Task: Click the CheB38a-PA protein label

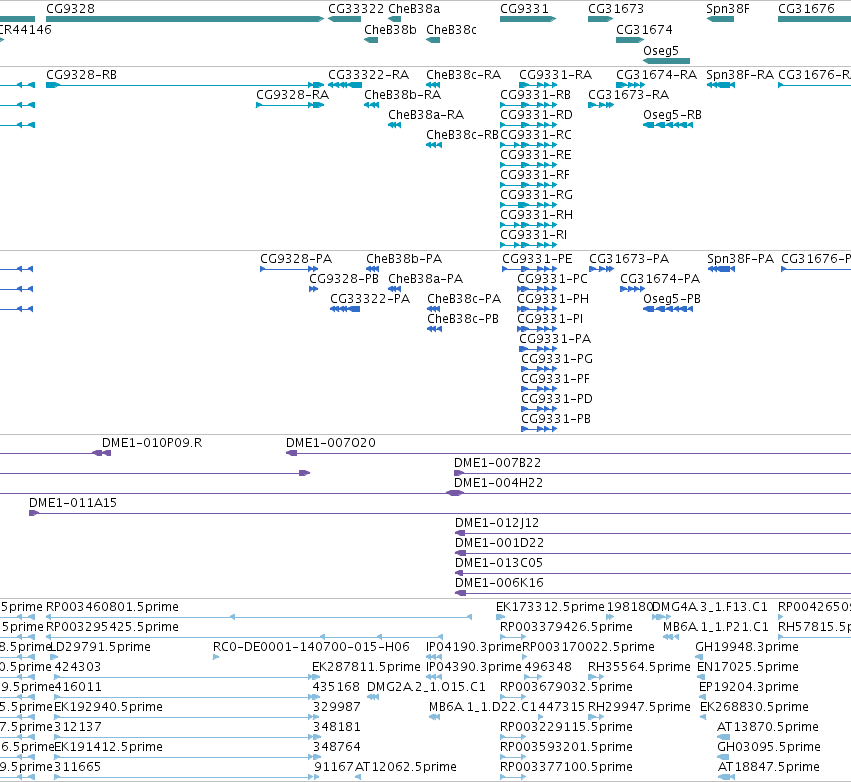Action: click(426, 279)
